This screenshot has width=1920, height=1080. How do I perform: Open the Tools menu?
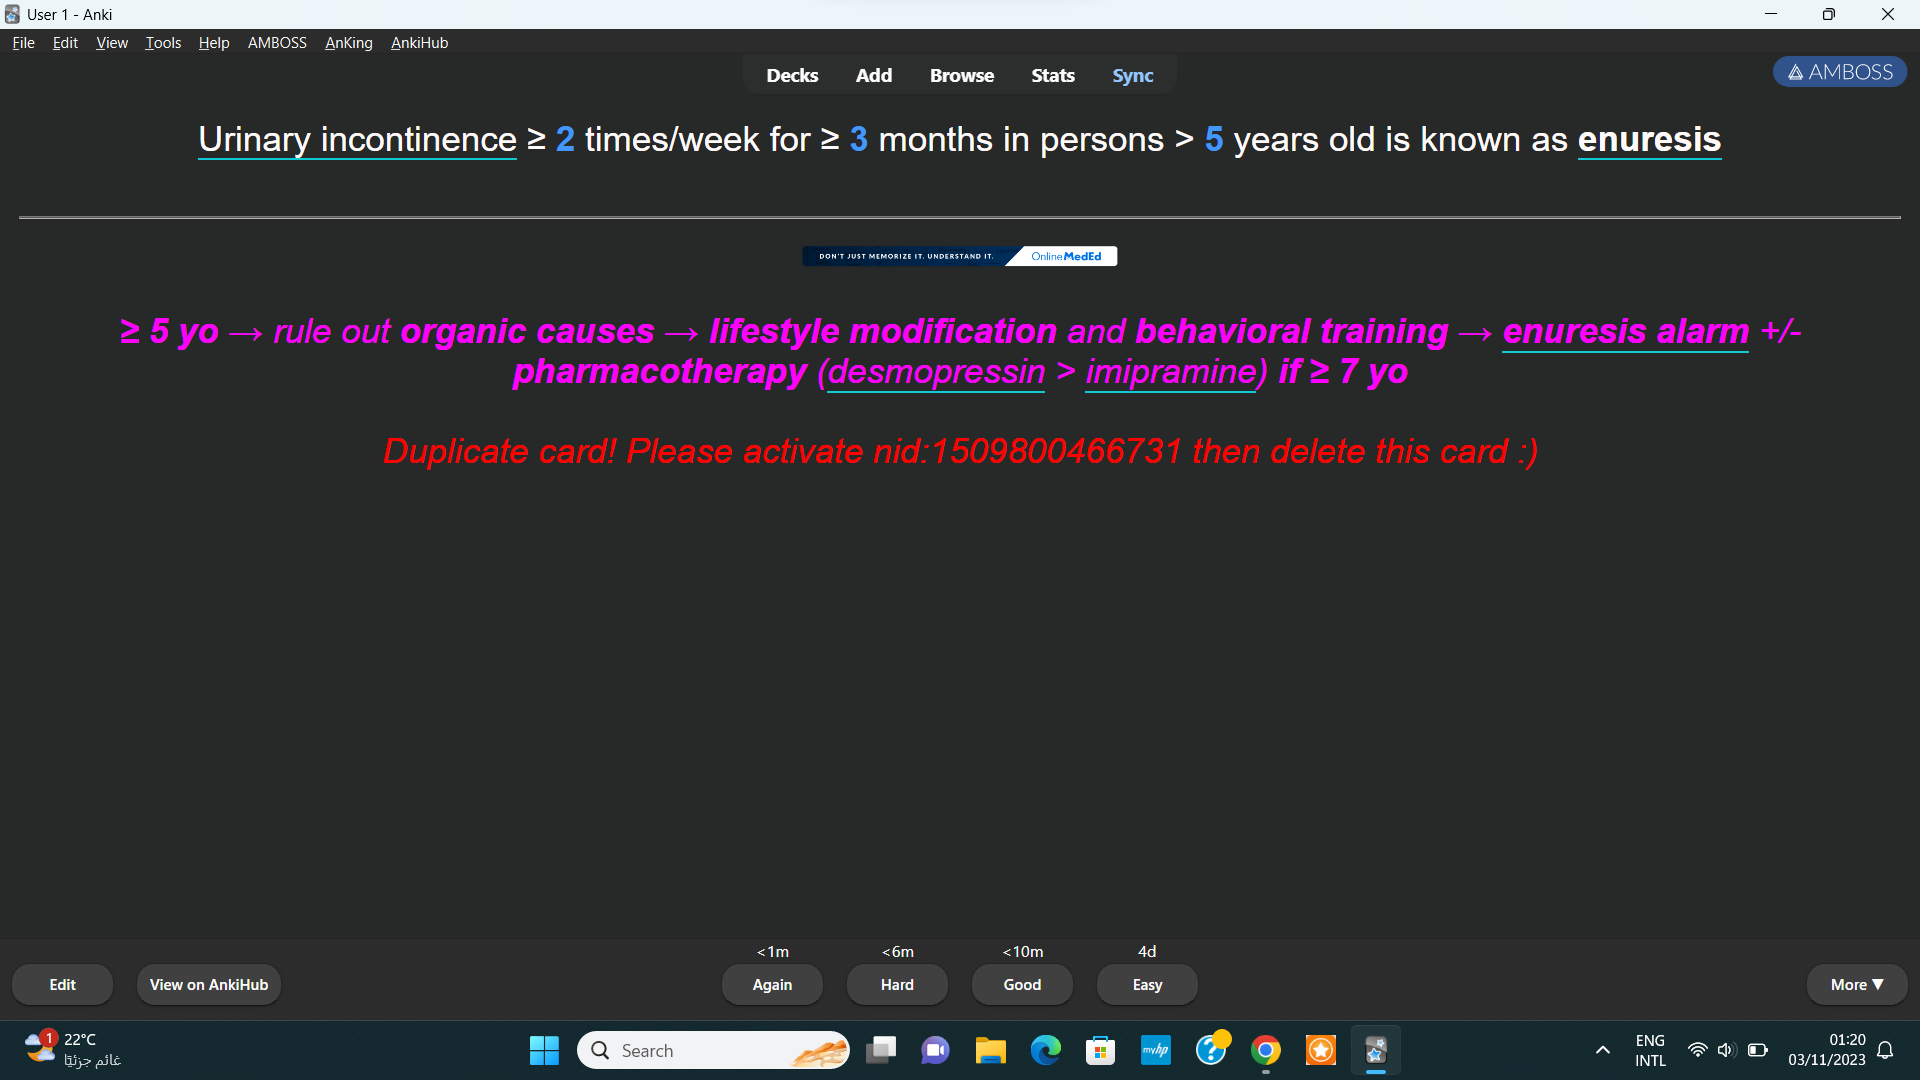tap(163, 43)
